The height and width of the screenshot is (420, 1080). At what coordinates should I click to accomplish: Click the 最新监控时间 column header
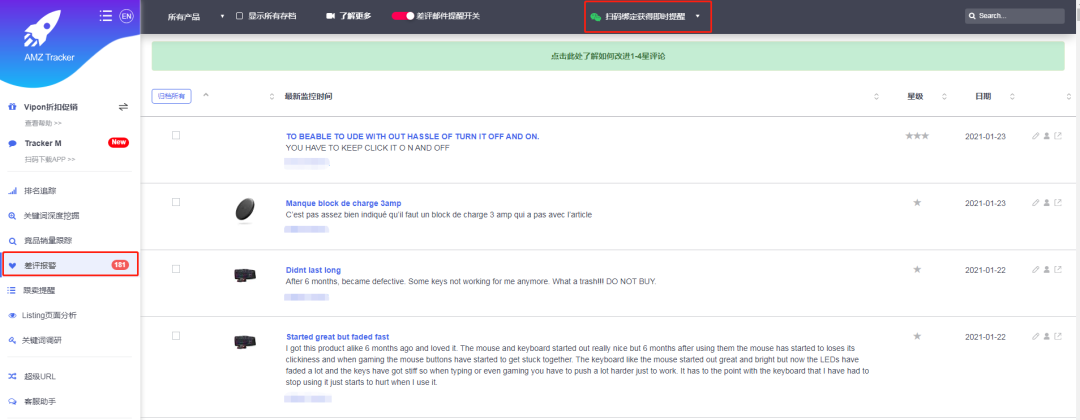click(x=309, y=96)
